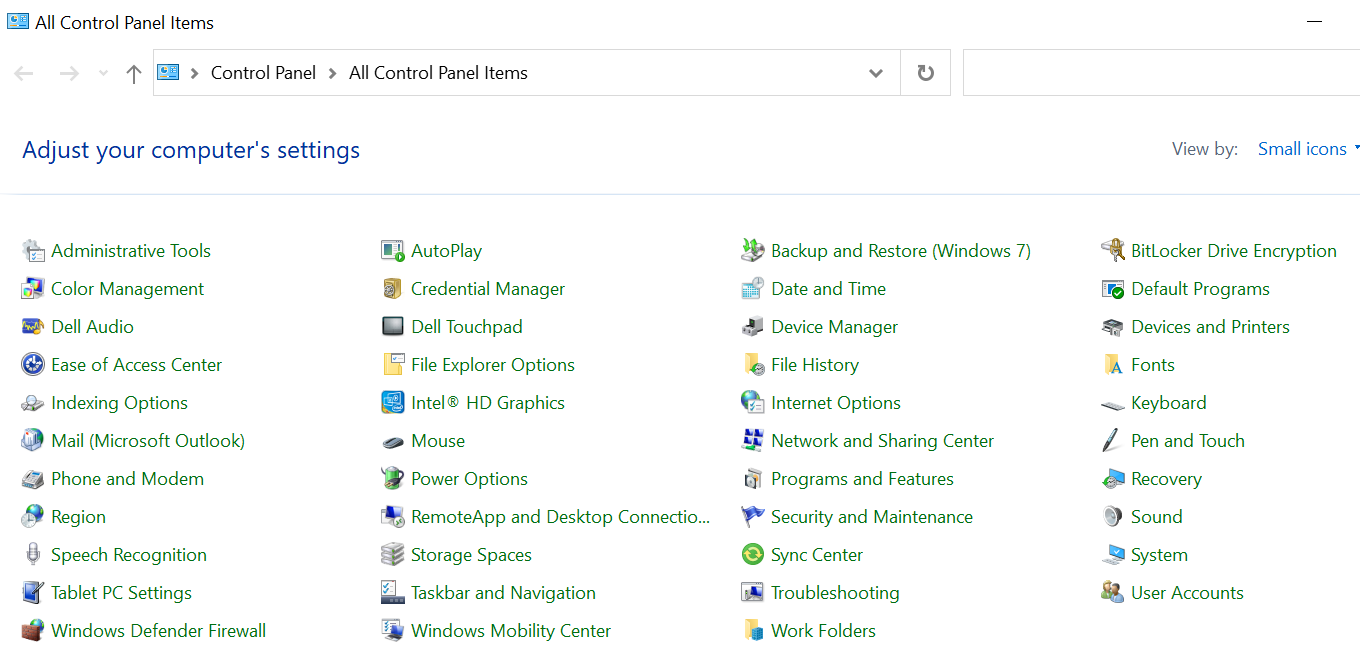This screenshot has height=664, width=1360.
Task: Select the BitLocker Drive Encryption icon
Action: (1113, 251)
